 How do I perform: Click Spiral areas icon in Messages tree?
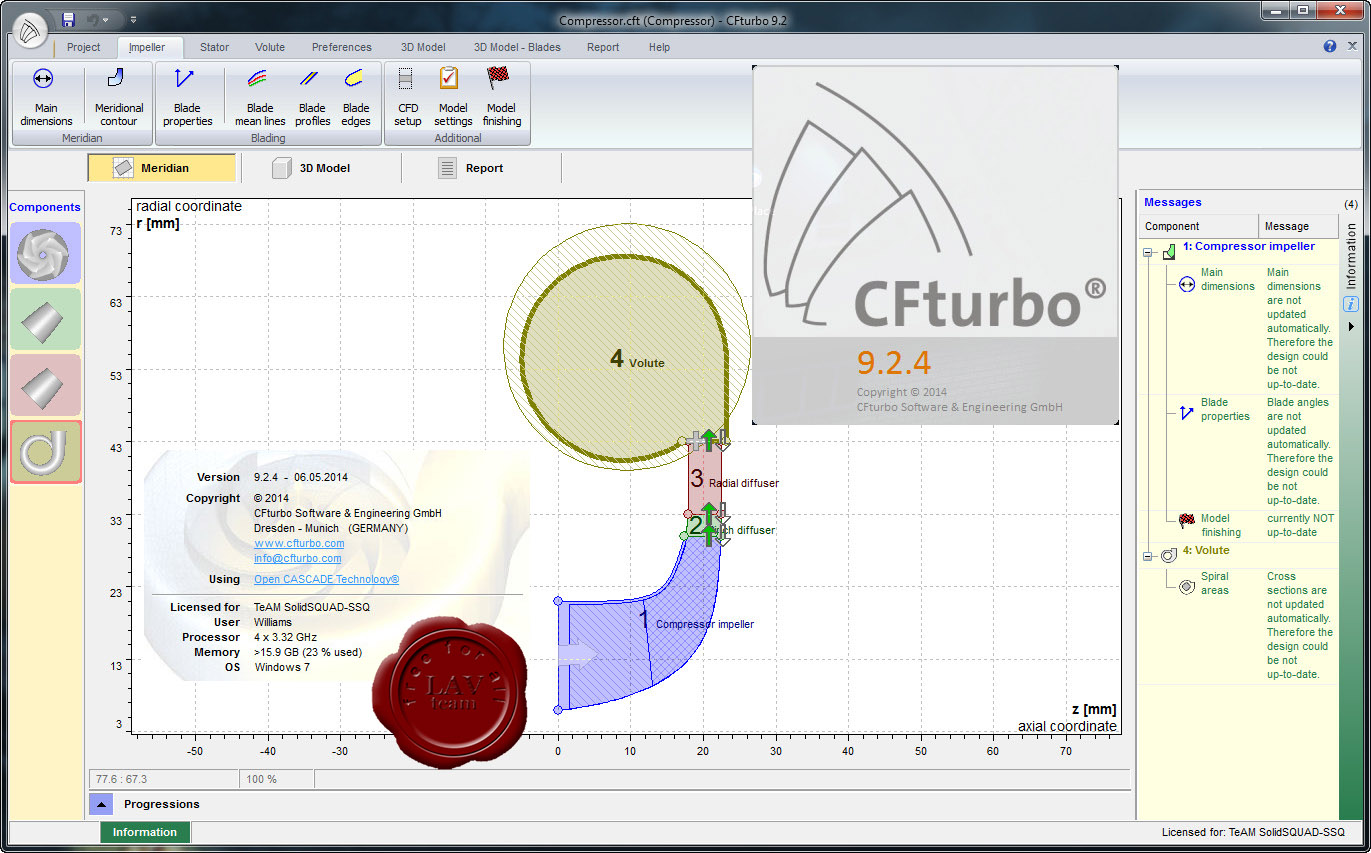[1188, 588]
